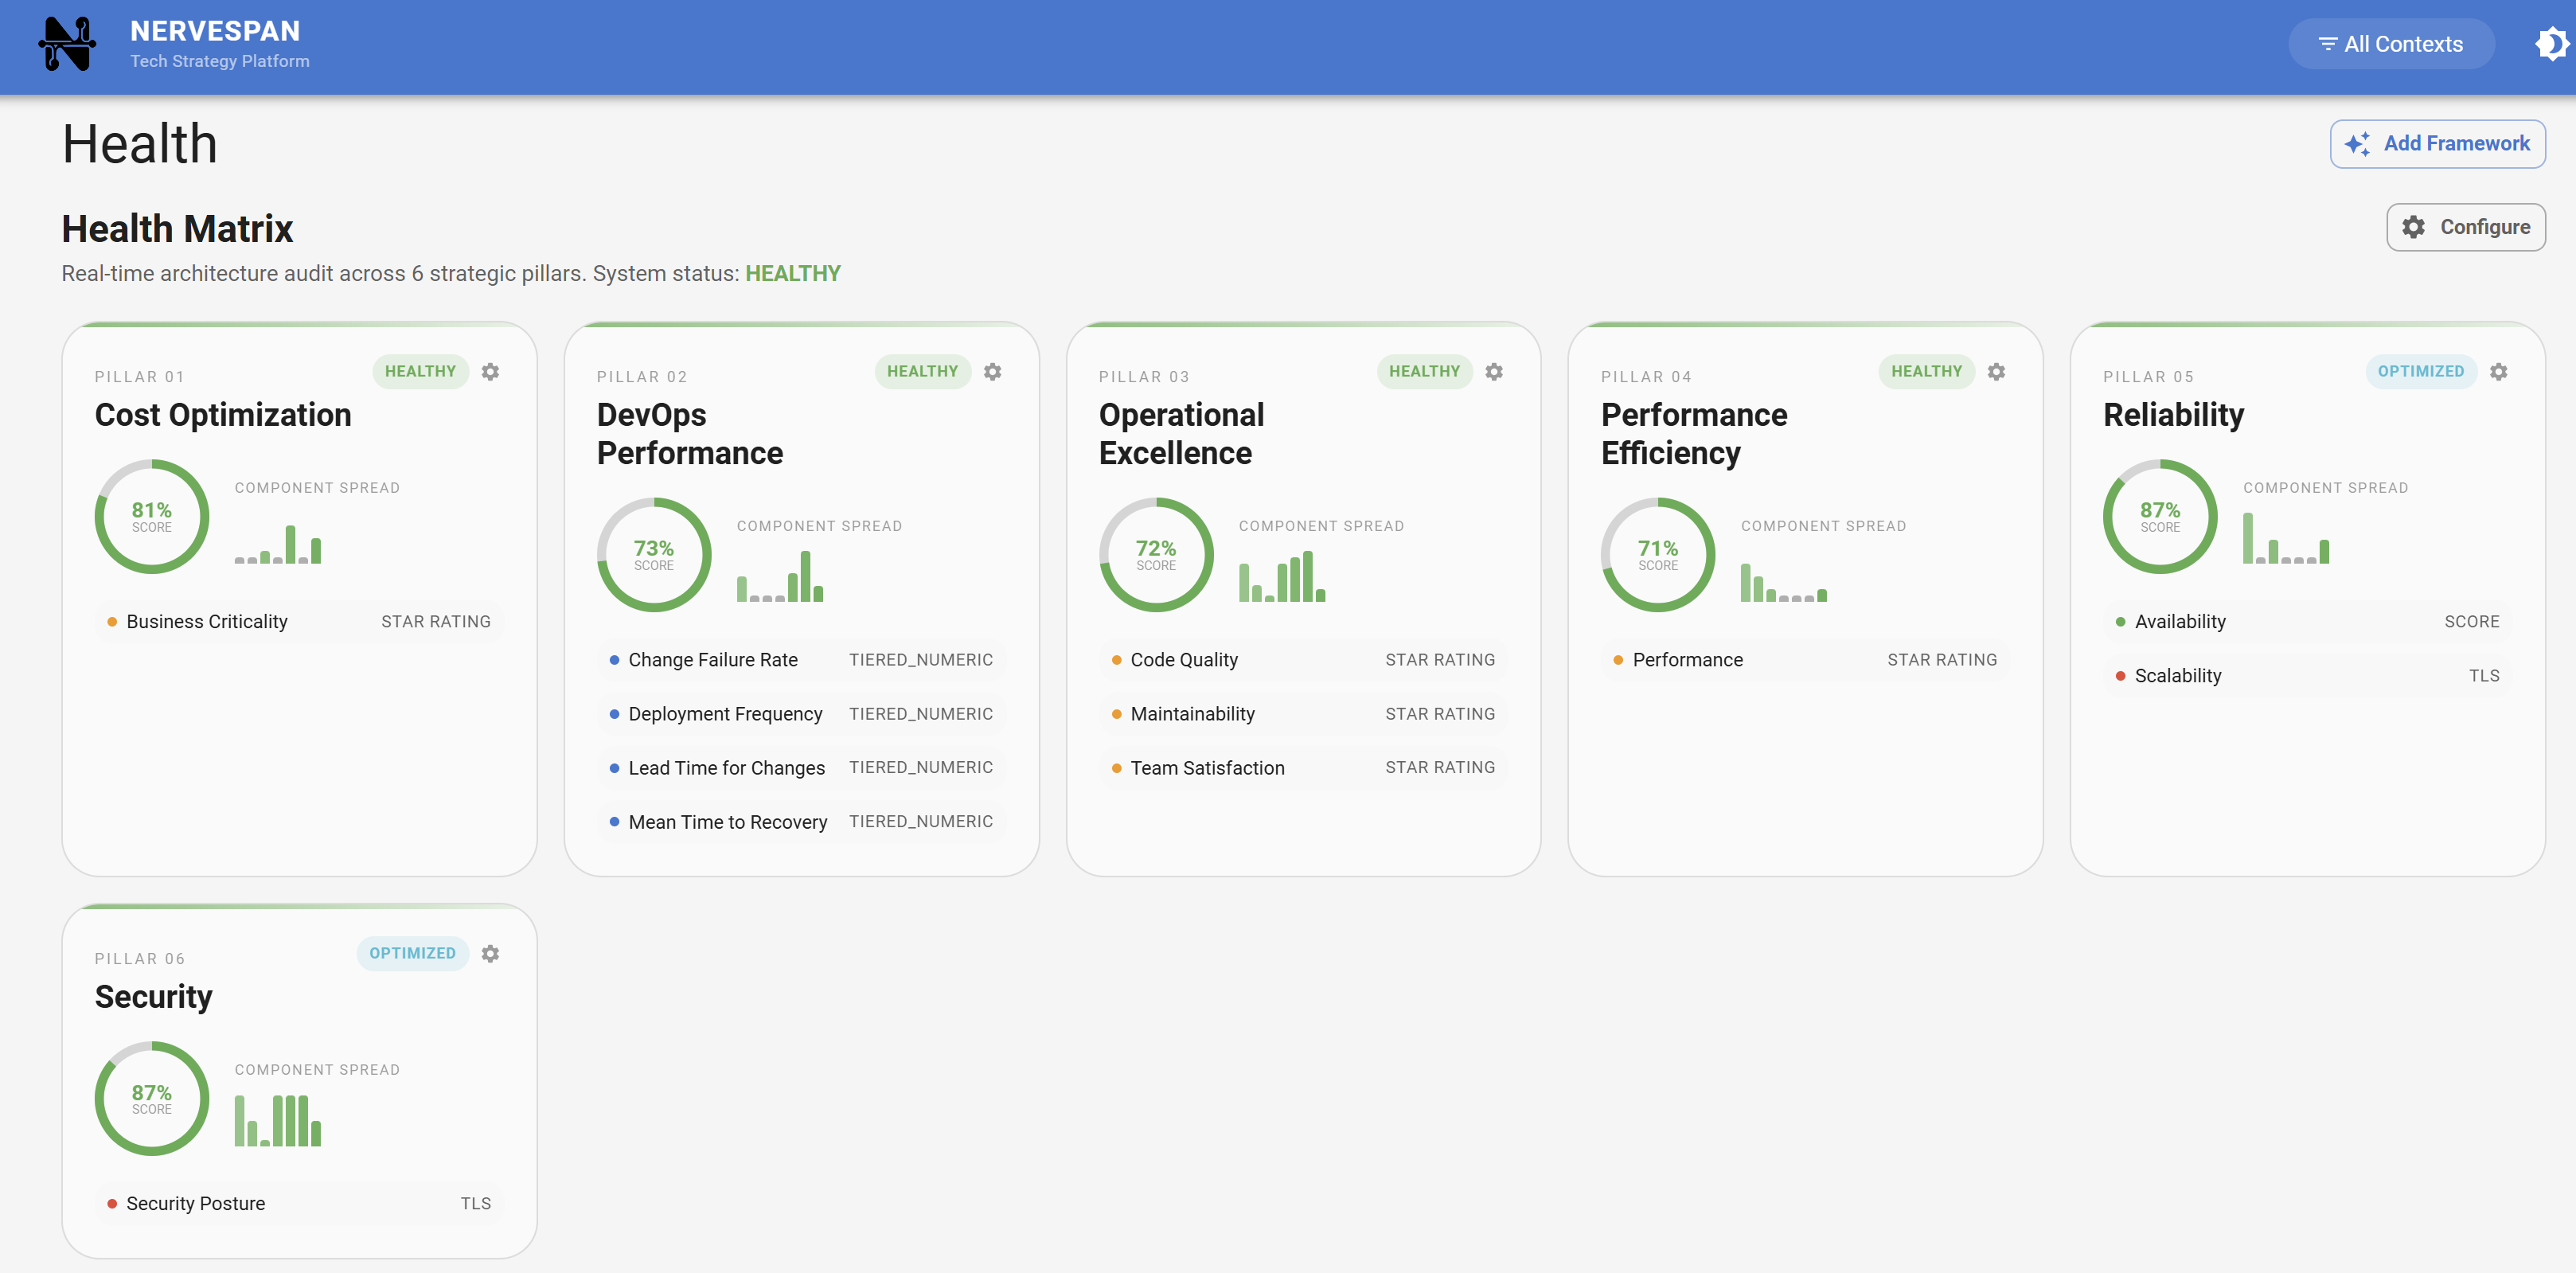This screenshot has height=1273, width=2576.
Task: Click the Health page heading
Action: [140, 144]
